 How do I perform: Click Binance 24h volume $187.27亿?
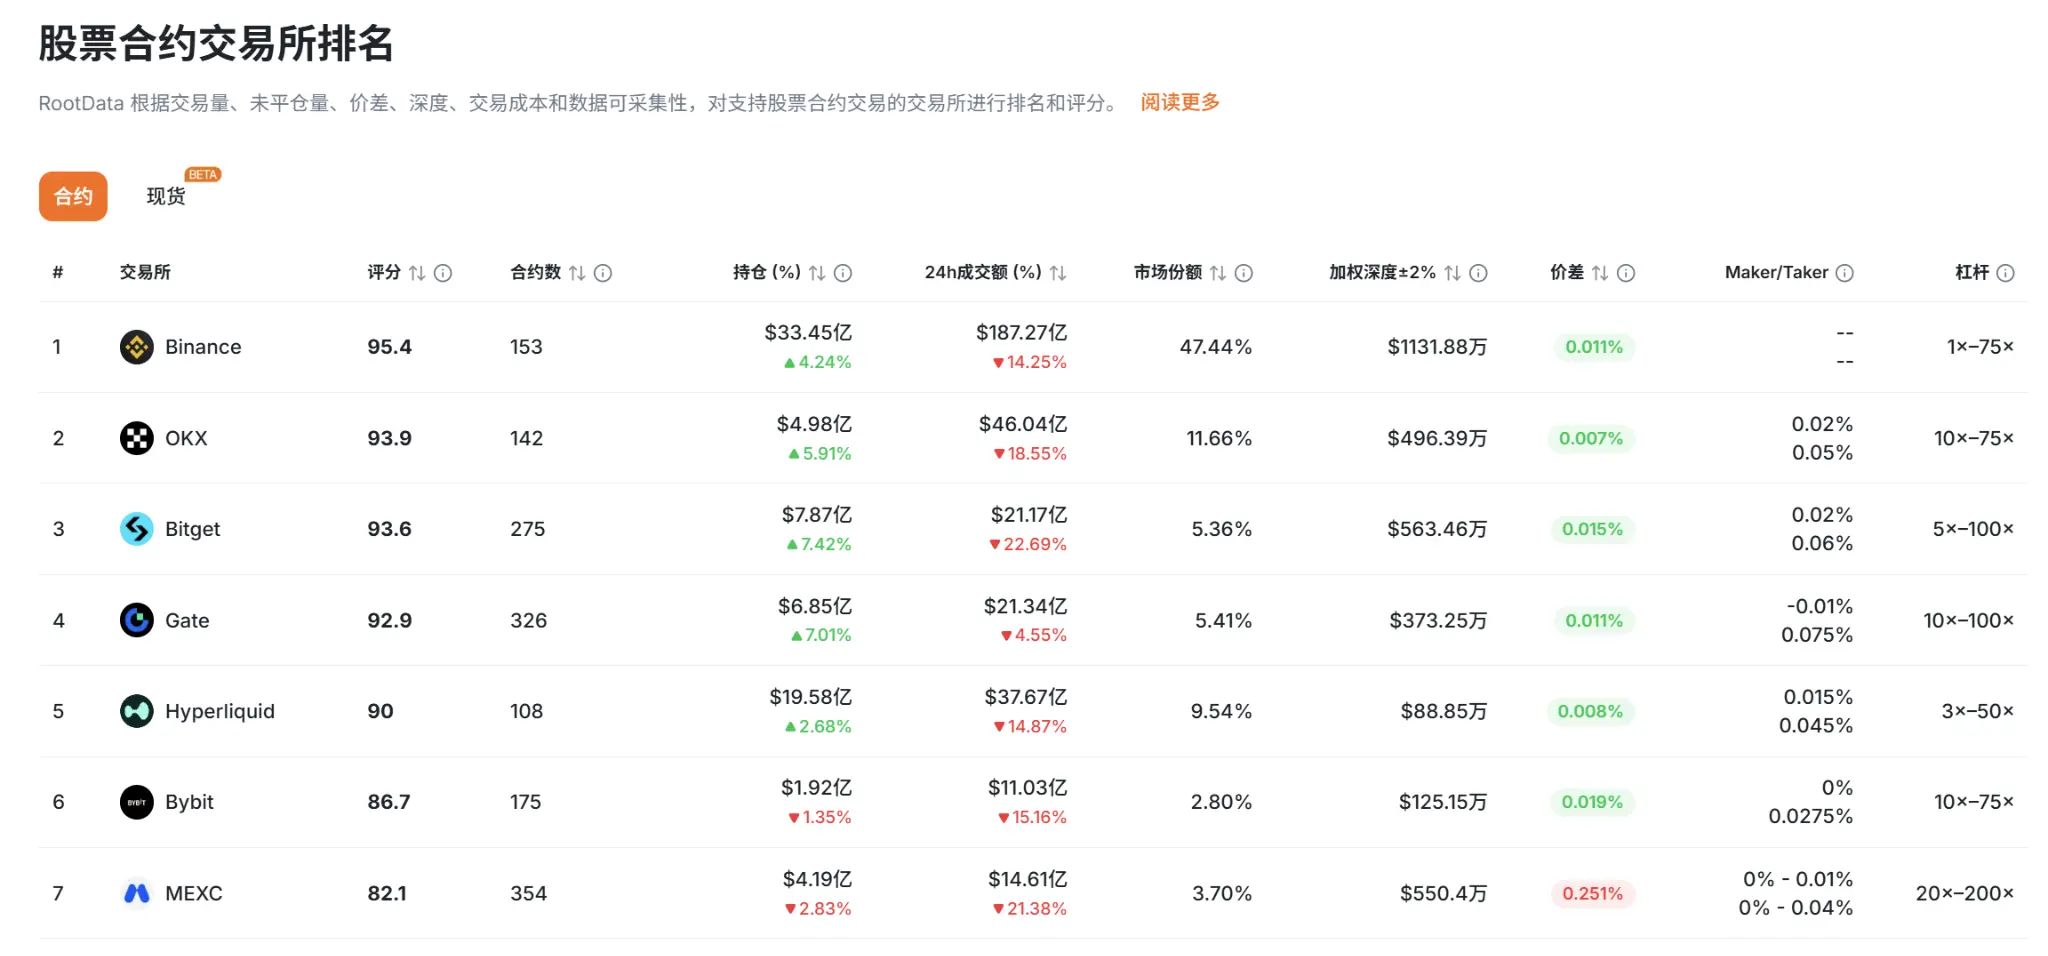pos(1021,332)
